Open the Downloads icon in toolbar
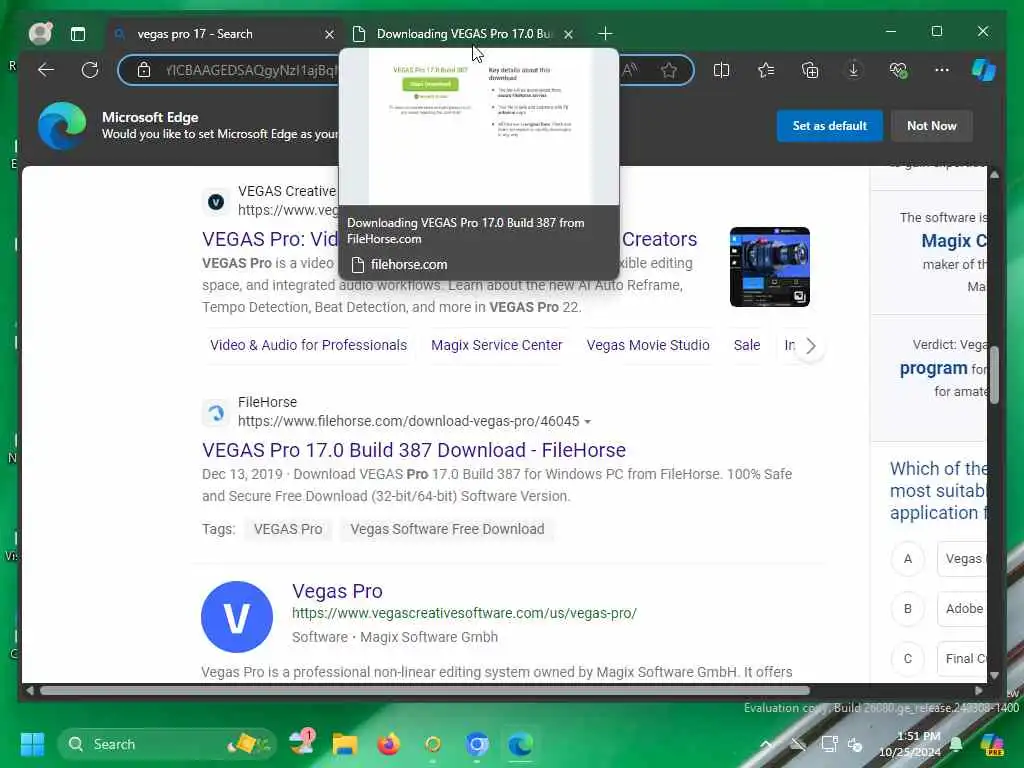This screenshot has width=1024, height=768. [854, 70]
